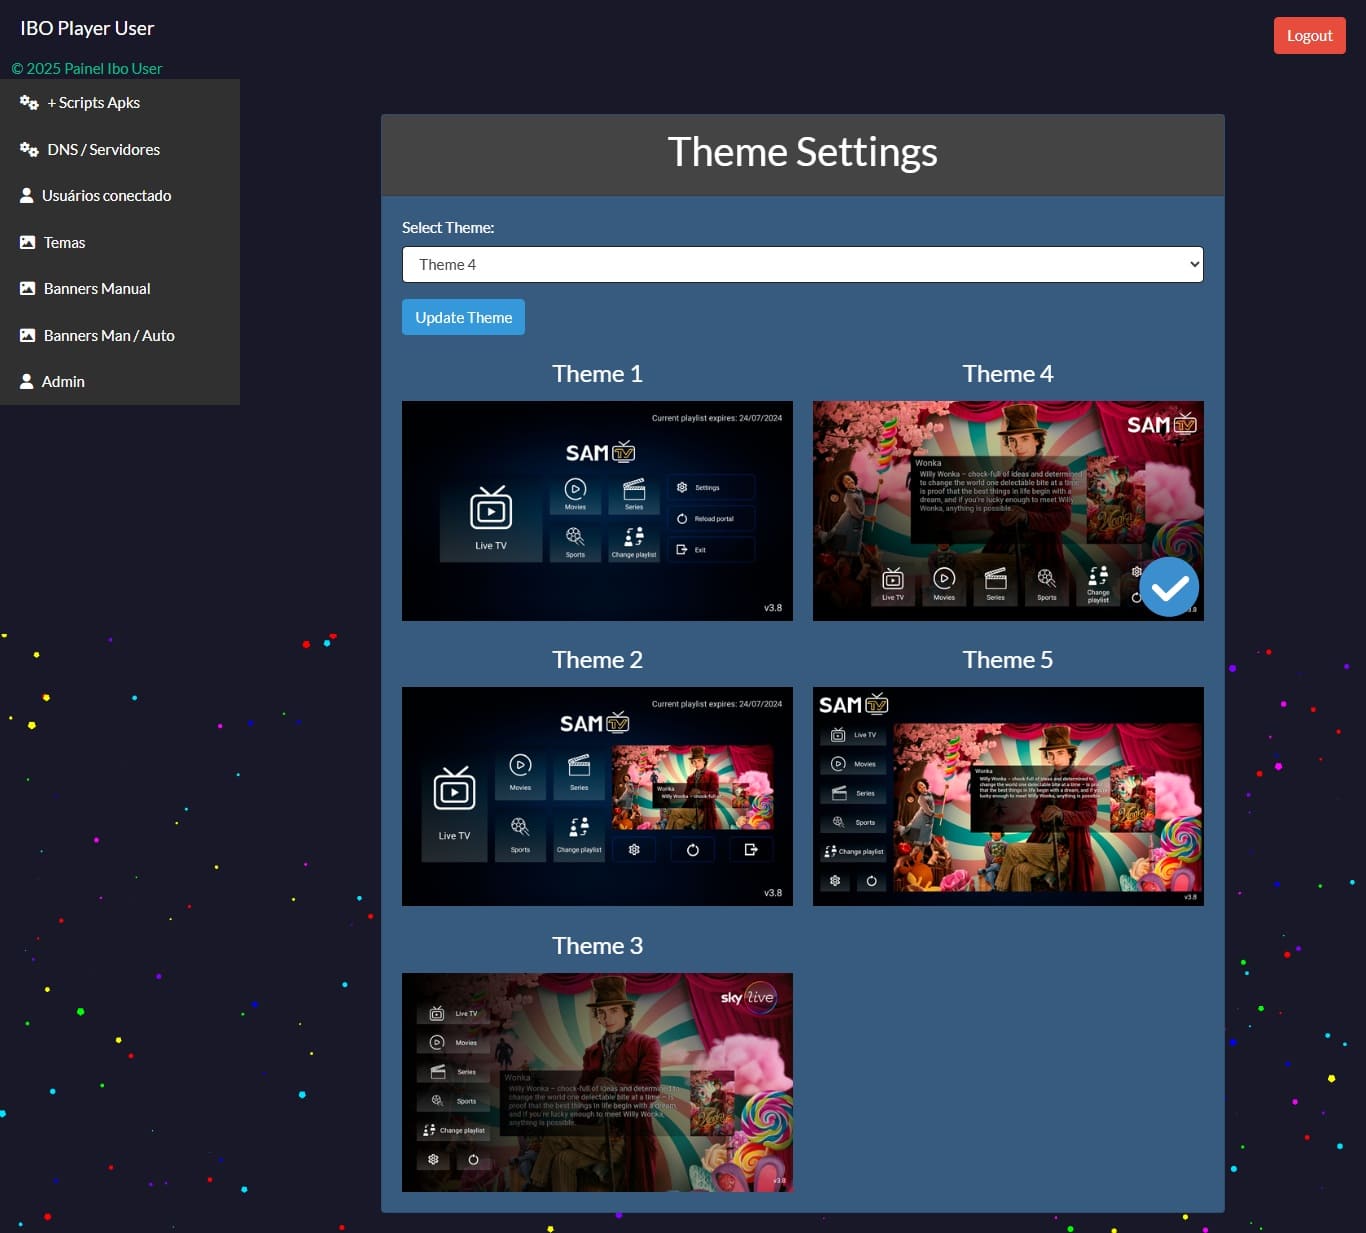
Task: Pick the Theme 3 preview thumbnail
Action: (597, 1082)
